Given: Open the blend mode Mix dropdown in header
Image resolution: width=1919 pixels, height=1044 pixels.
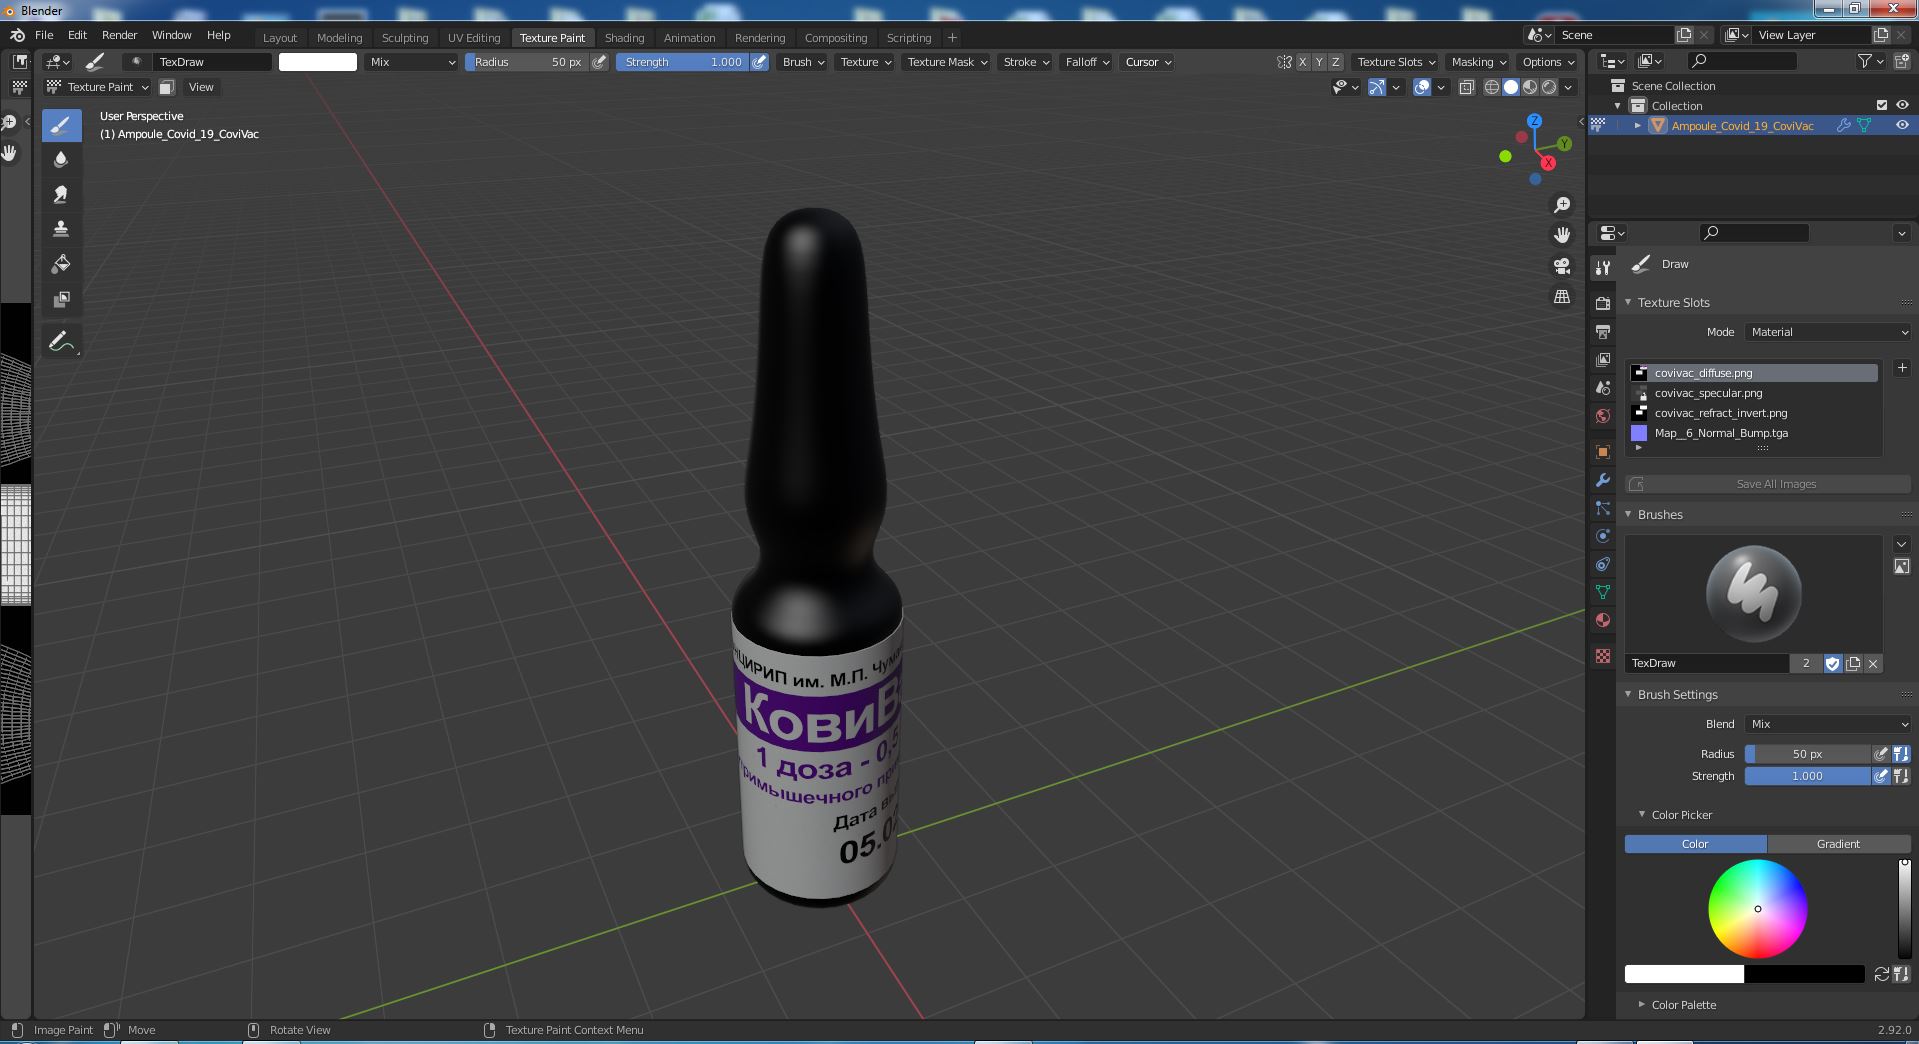Looking at the screenshot, I should pyautogui.click(x=411, y=62).
